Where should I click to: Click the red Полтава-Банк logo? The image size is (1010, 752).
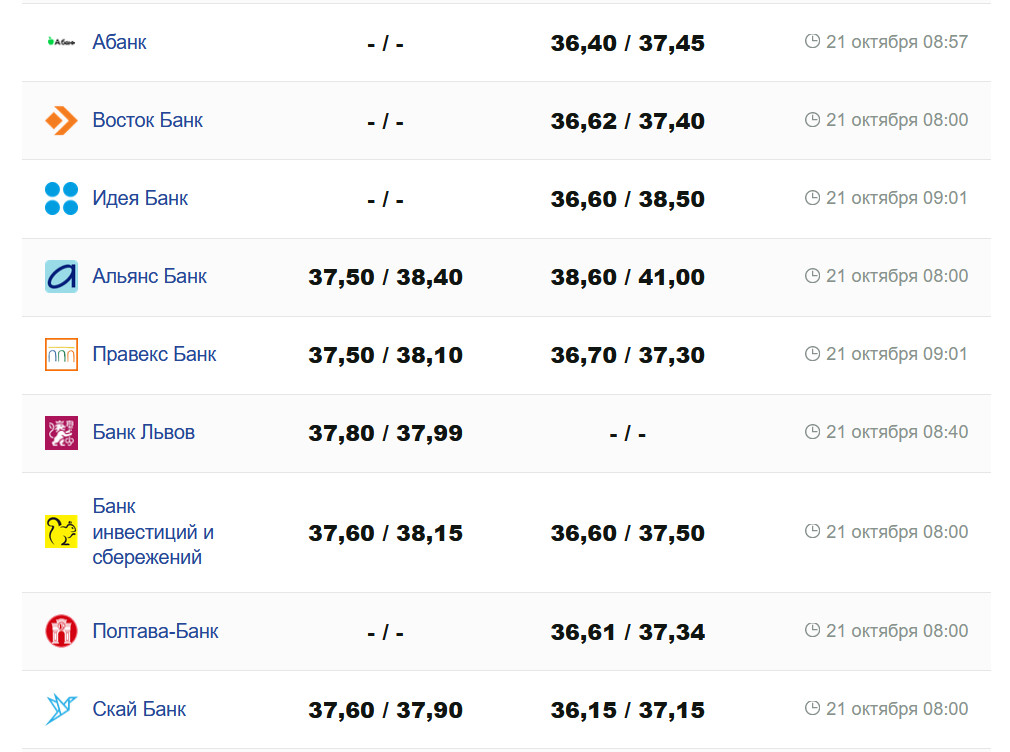61,631
